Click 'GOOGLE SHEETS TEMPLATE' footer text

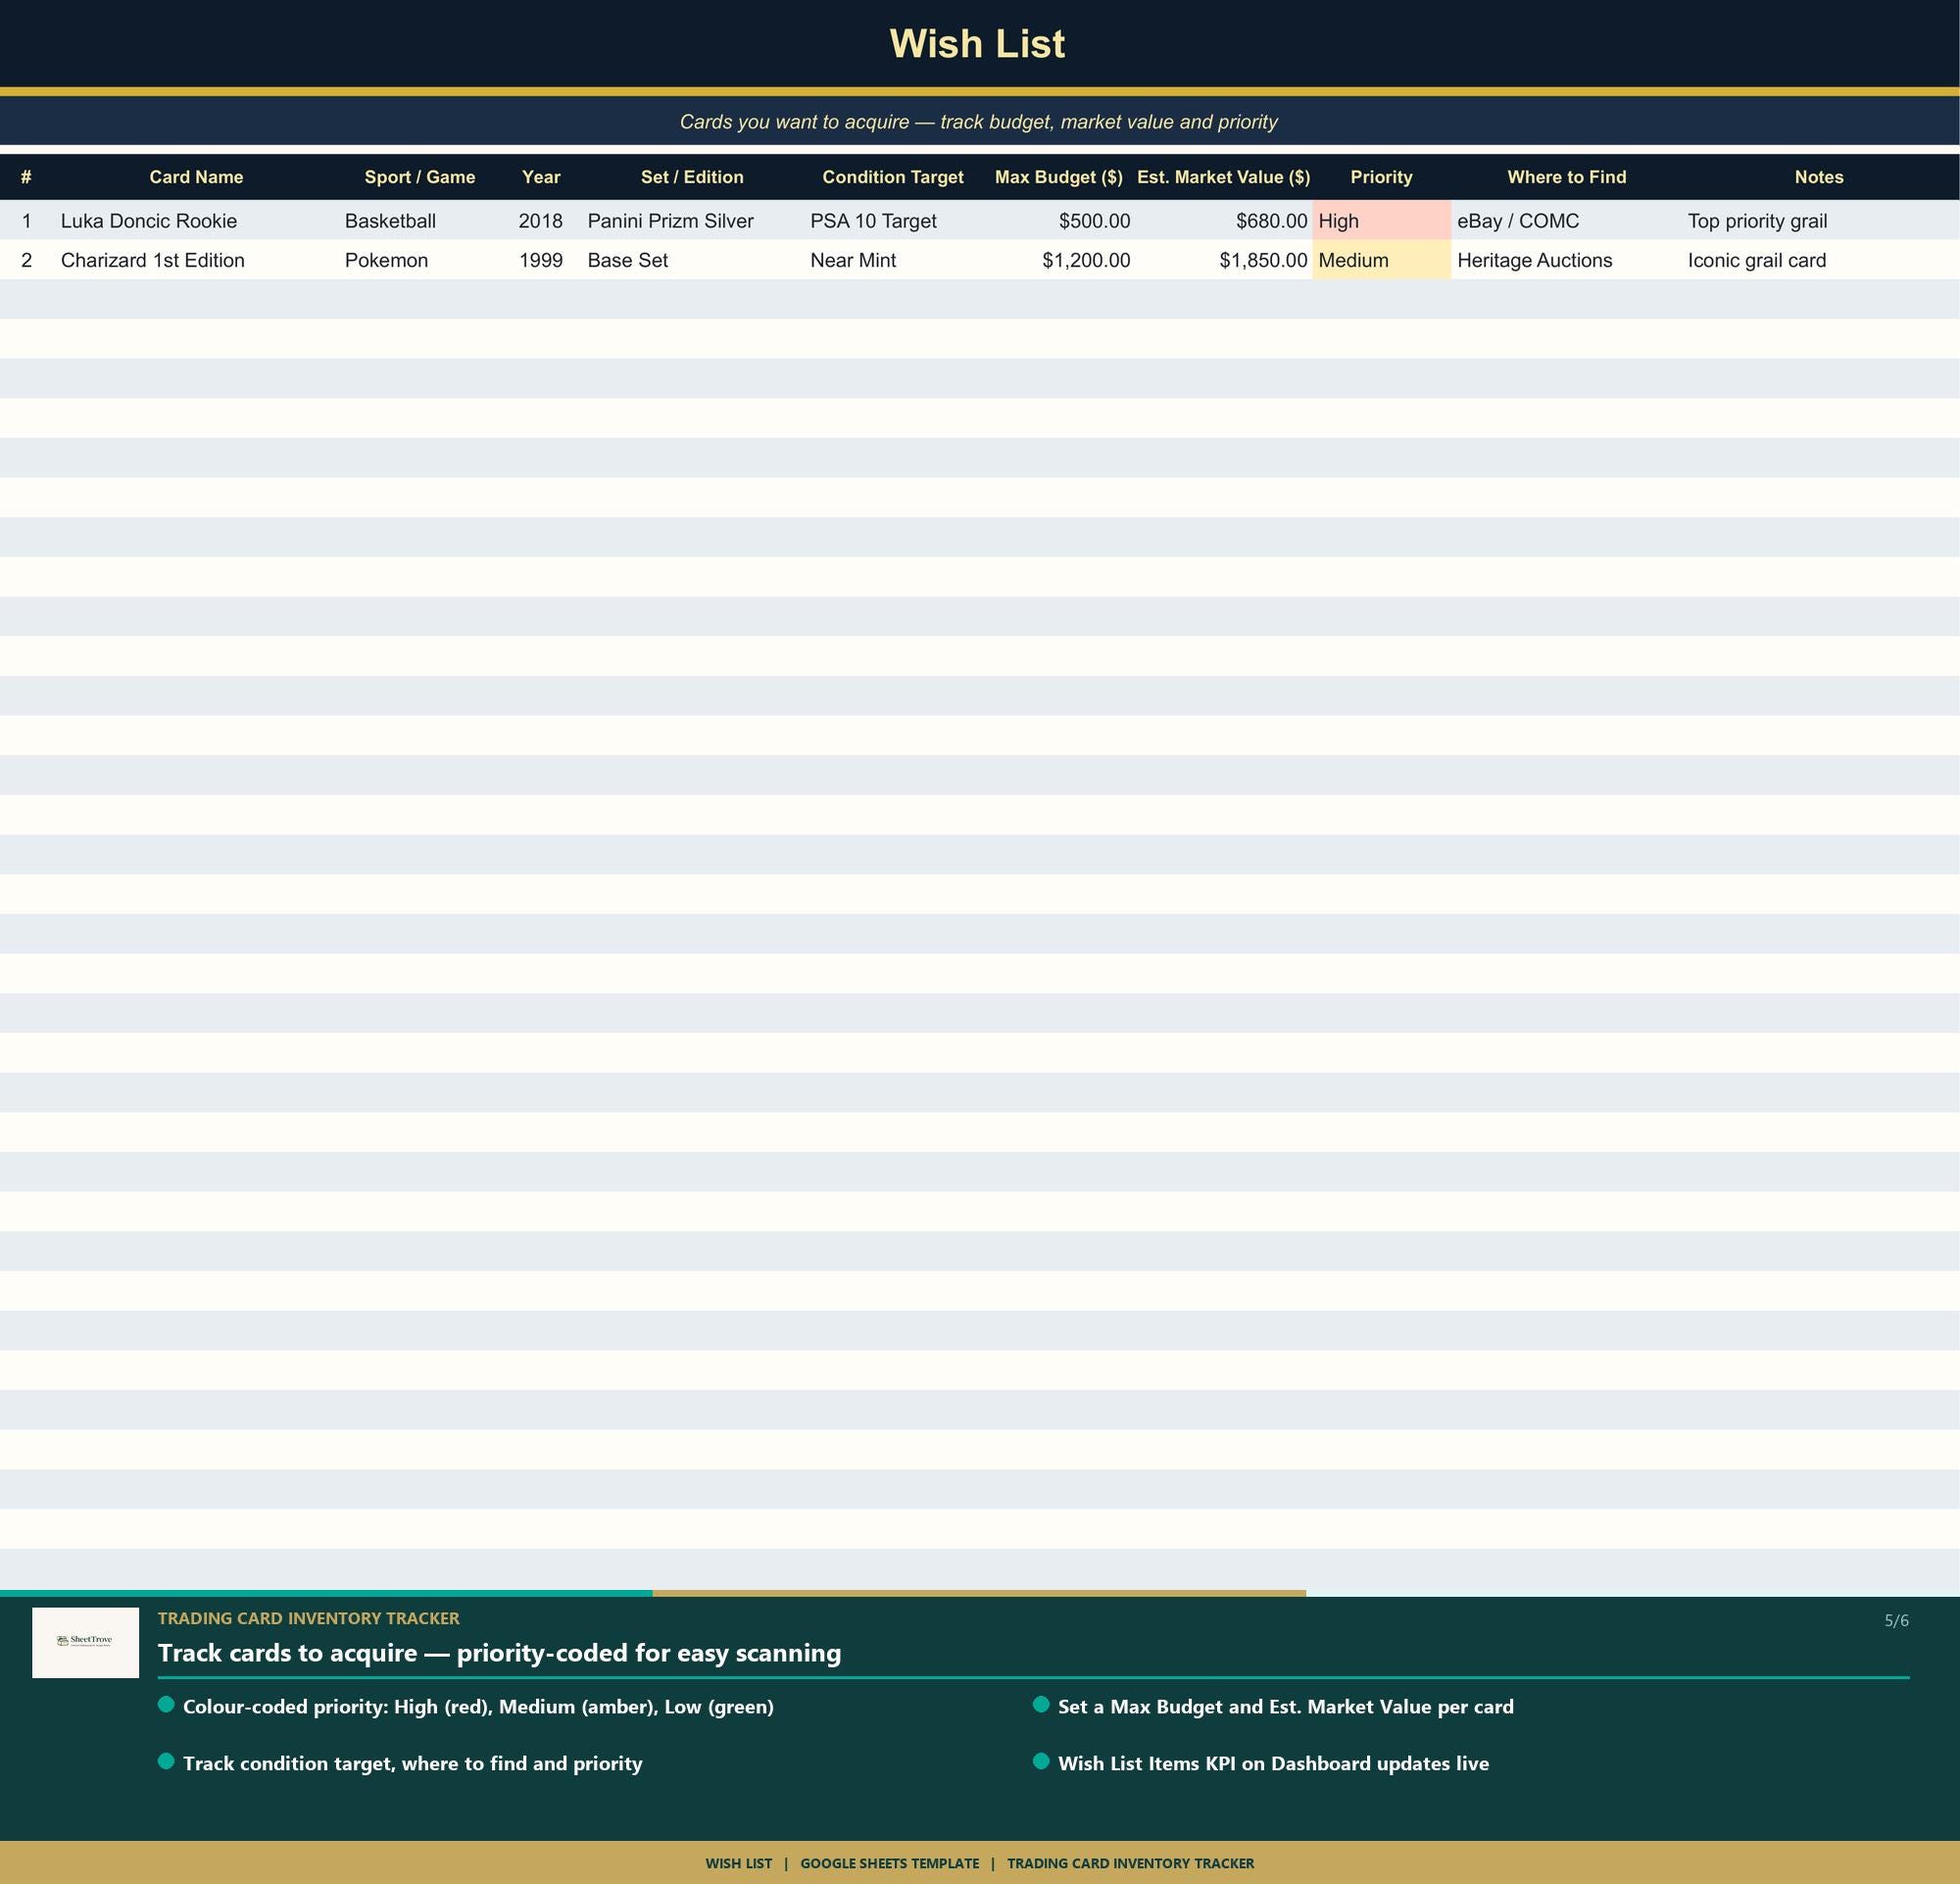(x=890, y=1863)
